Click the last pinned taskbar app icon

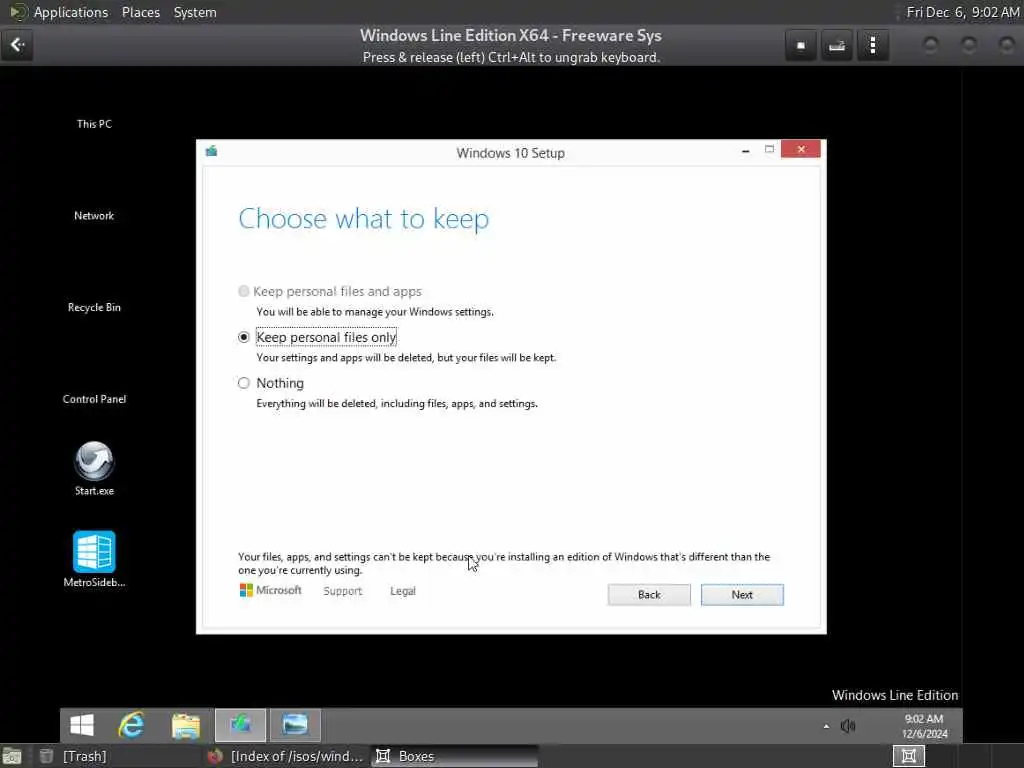tap(295, 725)
